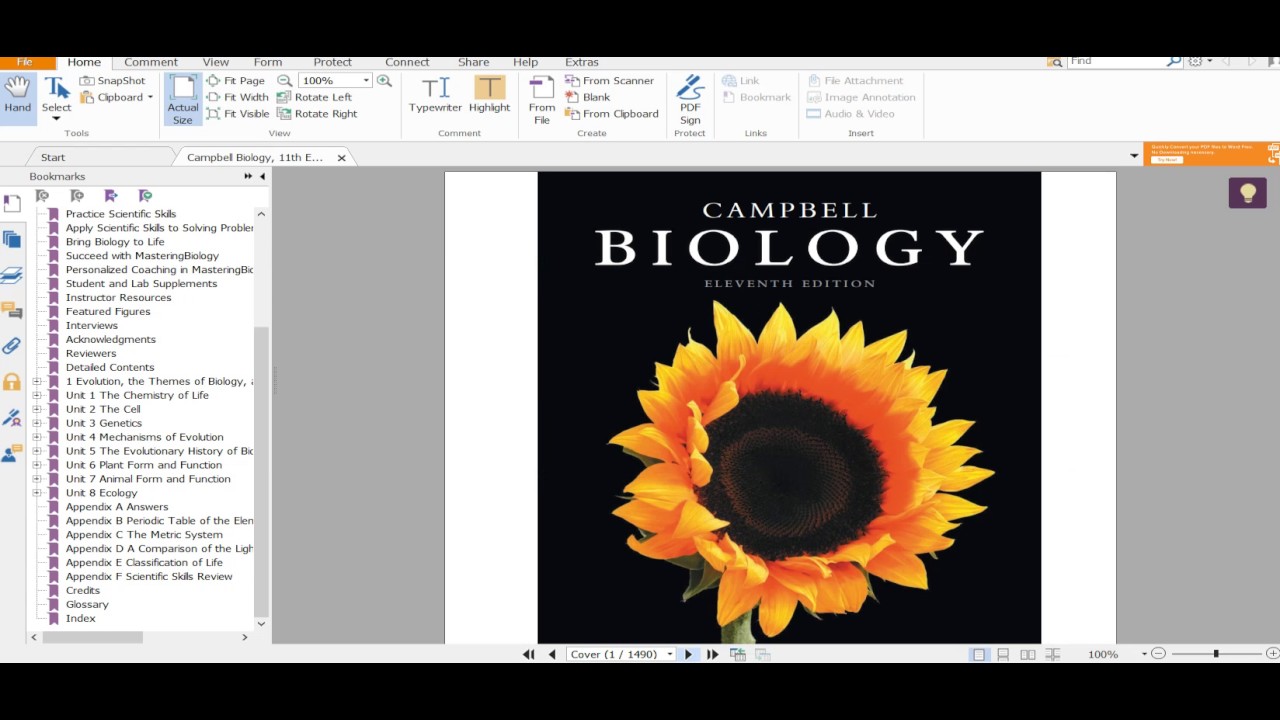Viewport: 1280px width, 720px height.
Task: Enable single page view mode
Action: click(979, 654)
